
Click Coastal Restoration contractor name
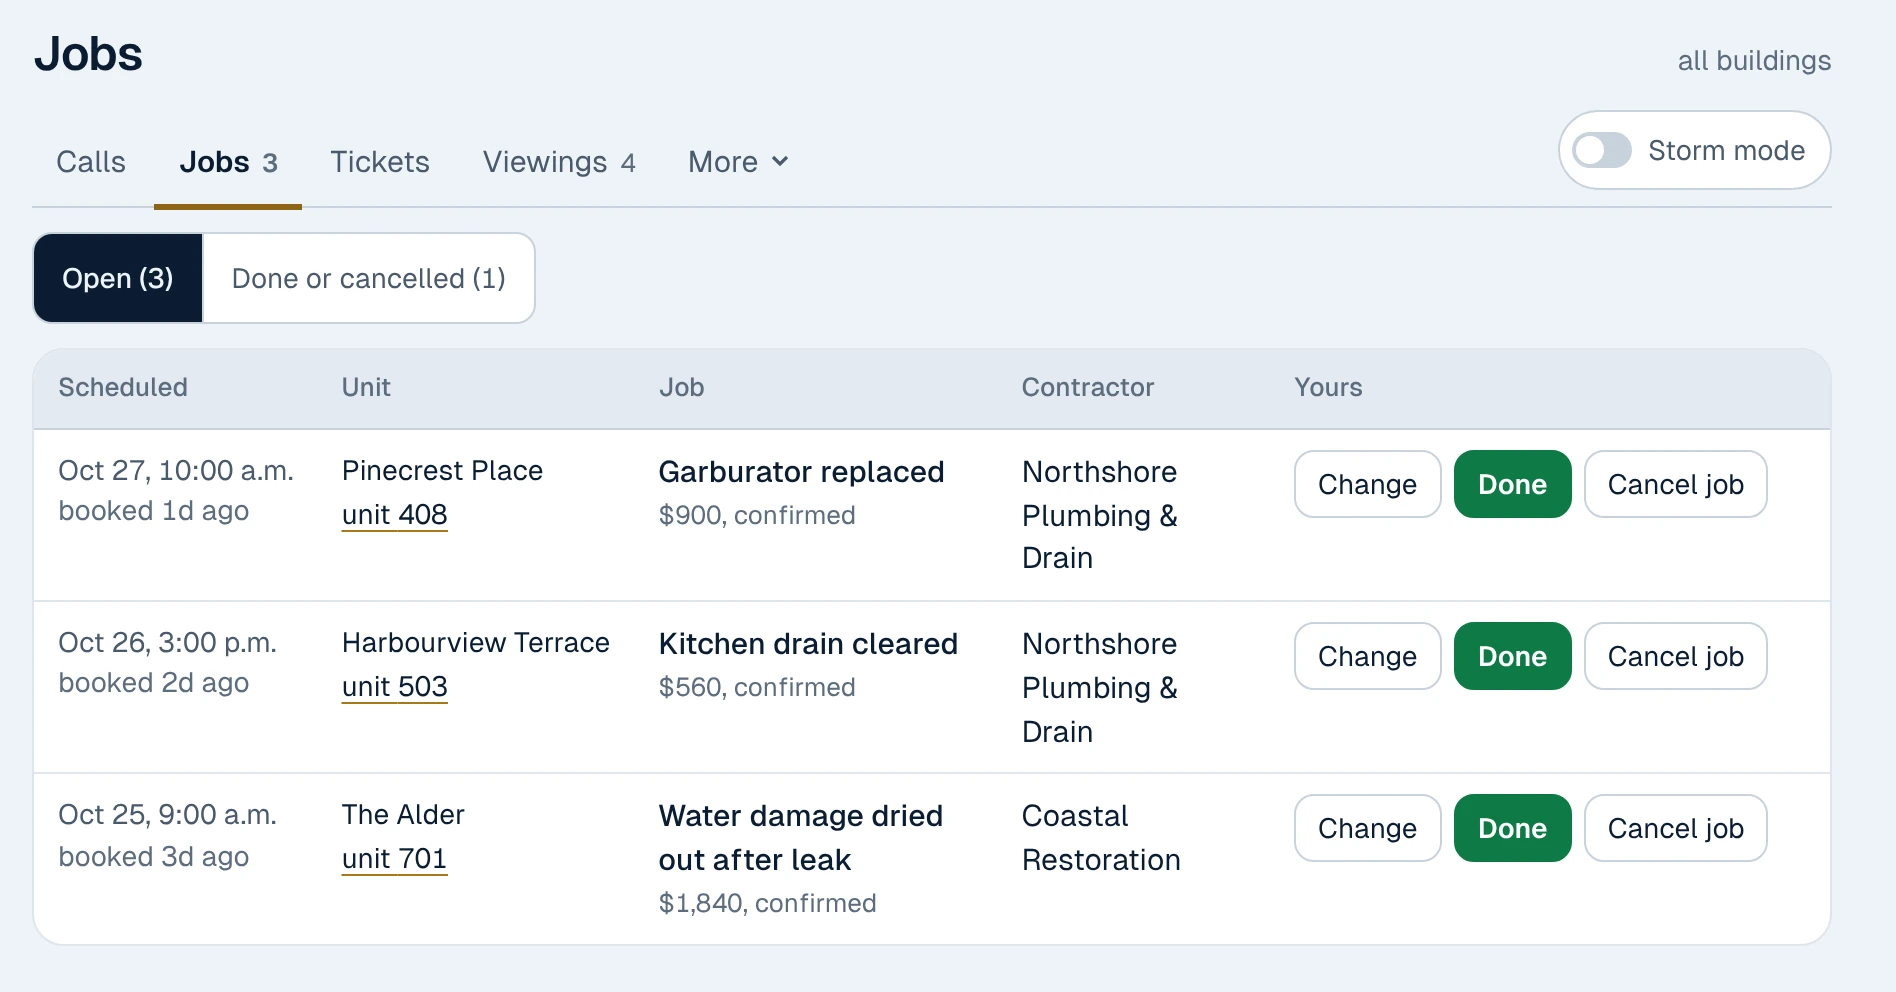coord(1101,838)
